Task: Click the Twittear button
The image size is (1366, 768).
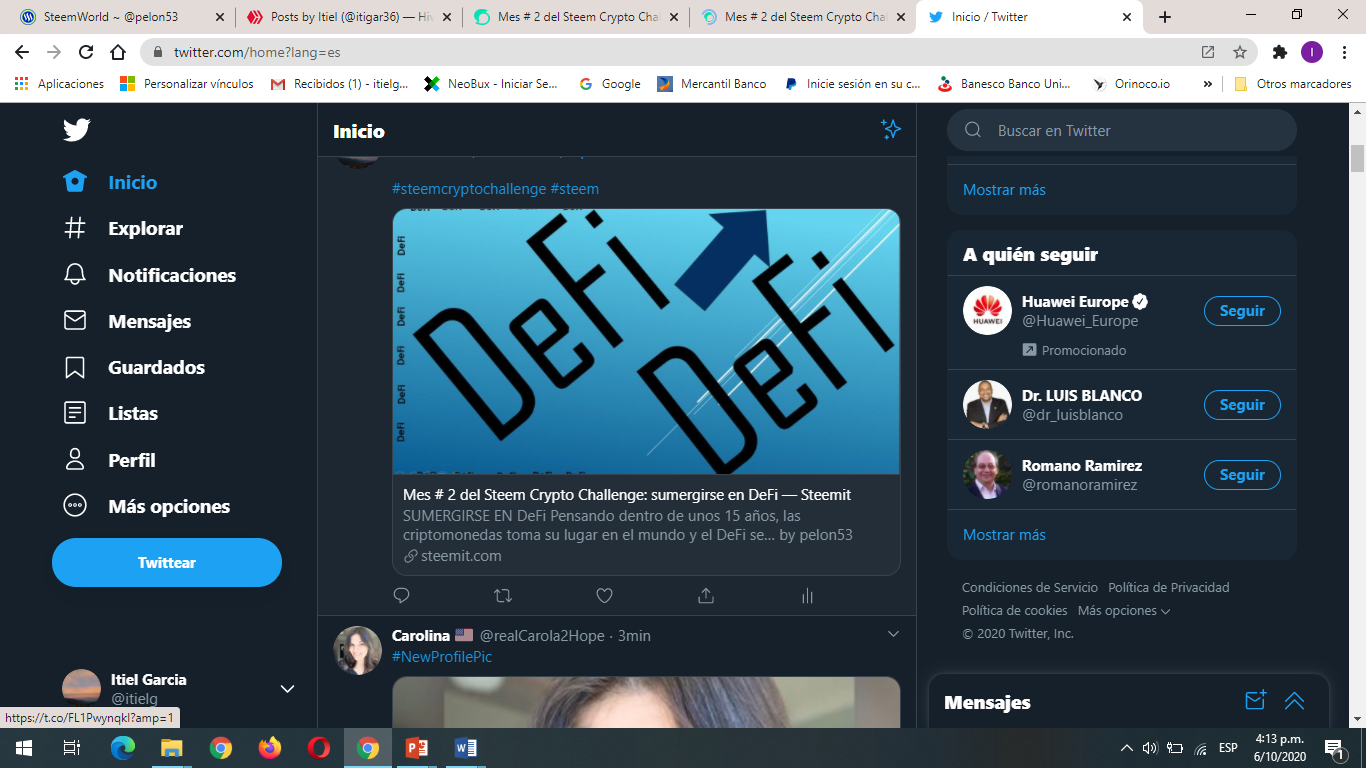Action: 167,563
